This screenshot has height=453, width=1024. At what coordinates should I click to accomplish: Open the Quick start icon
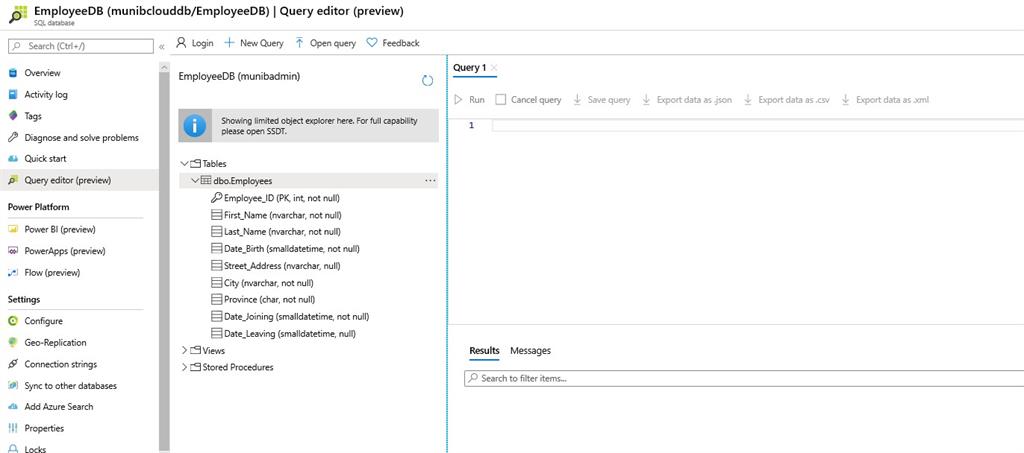tap(12, 159)
